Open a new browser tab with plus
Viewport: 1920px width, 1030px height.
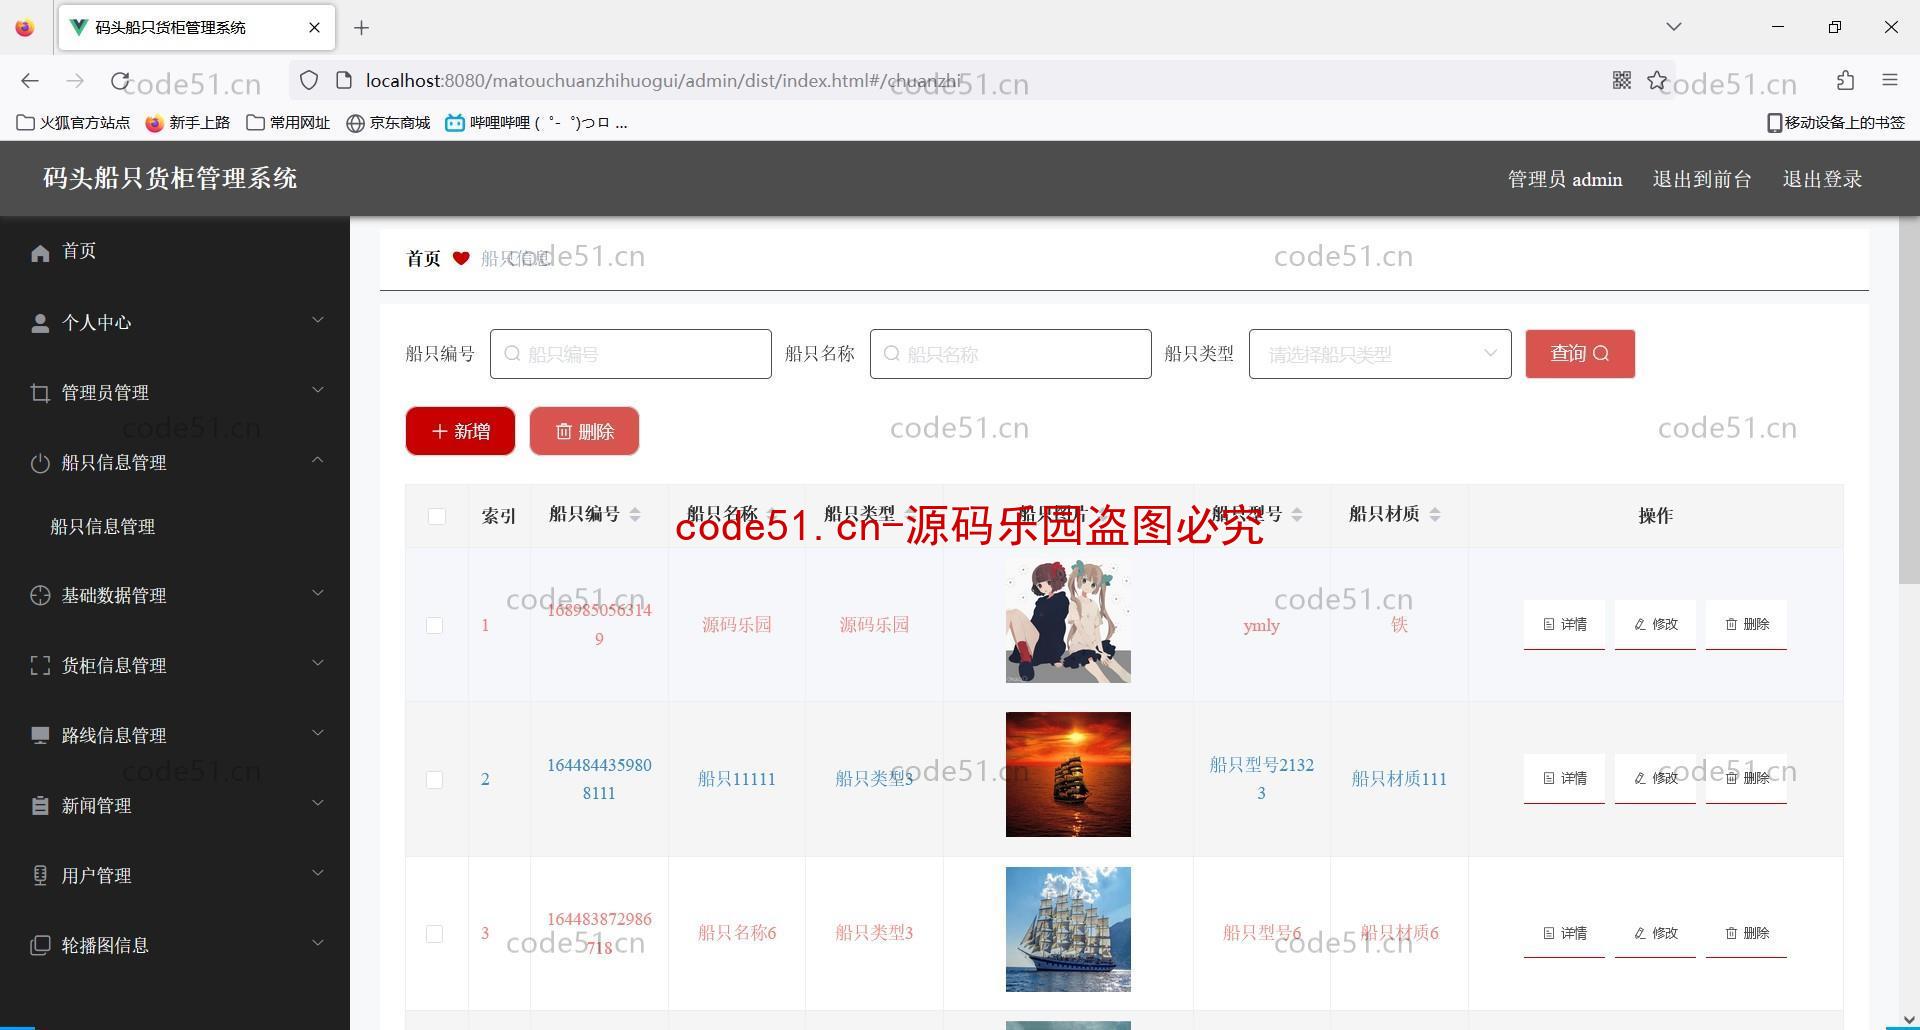click(362, 28)
